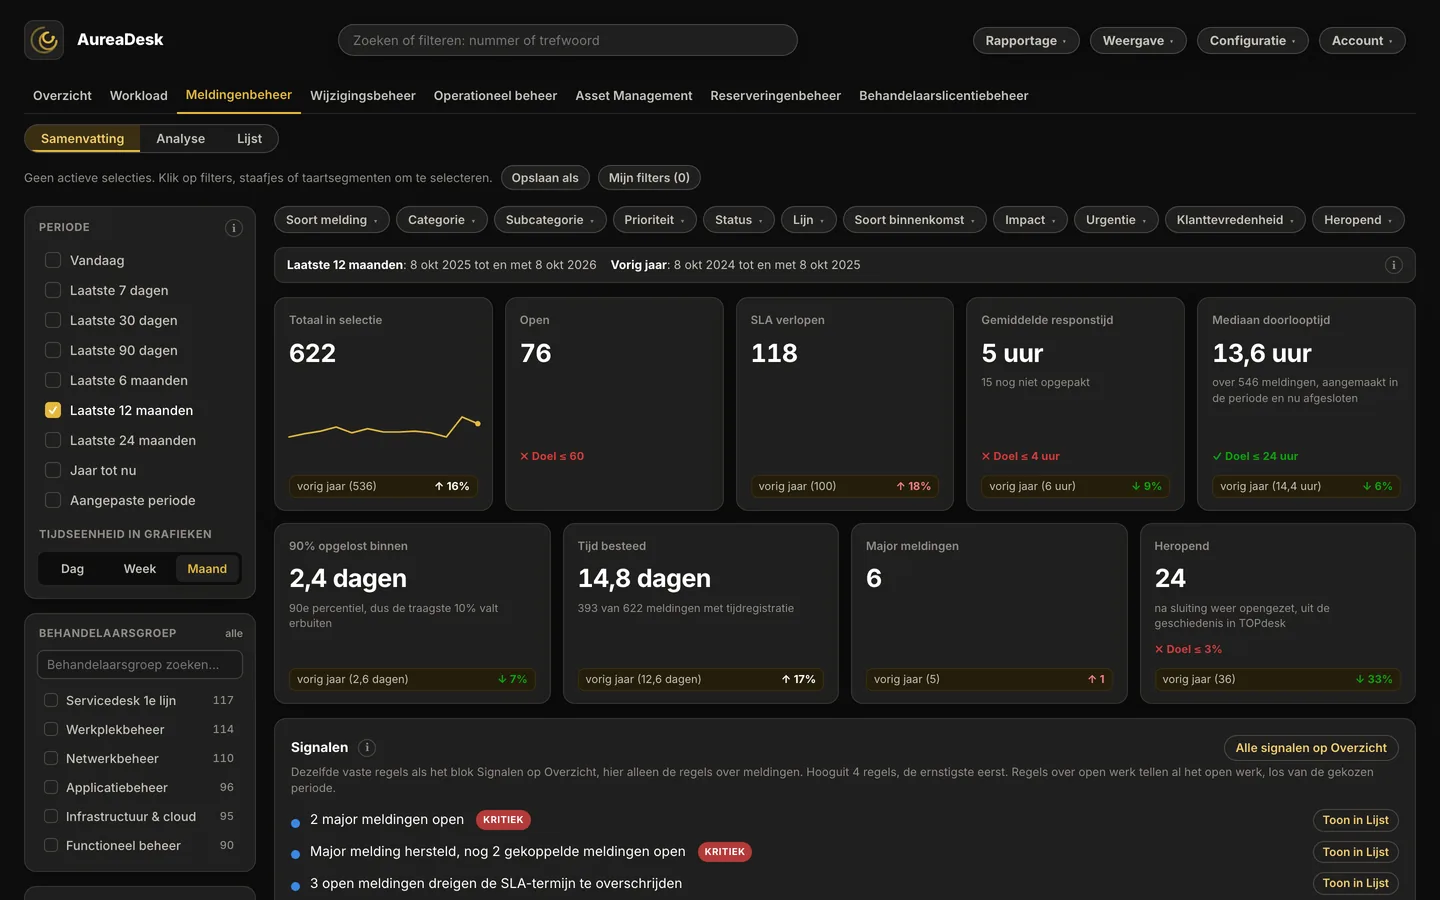Click the Opslaan als button
1440x900 pixels.
tap(545, 178)
